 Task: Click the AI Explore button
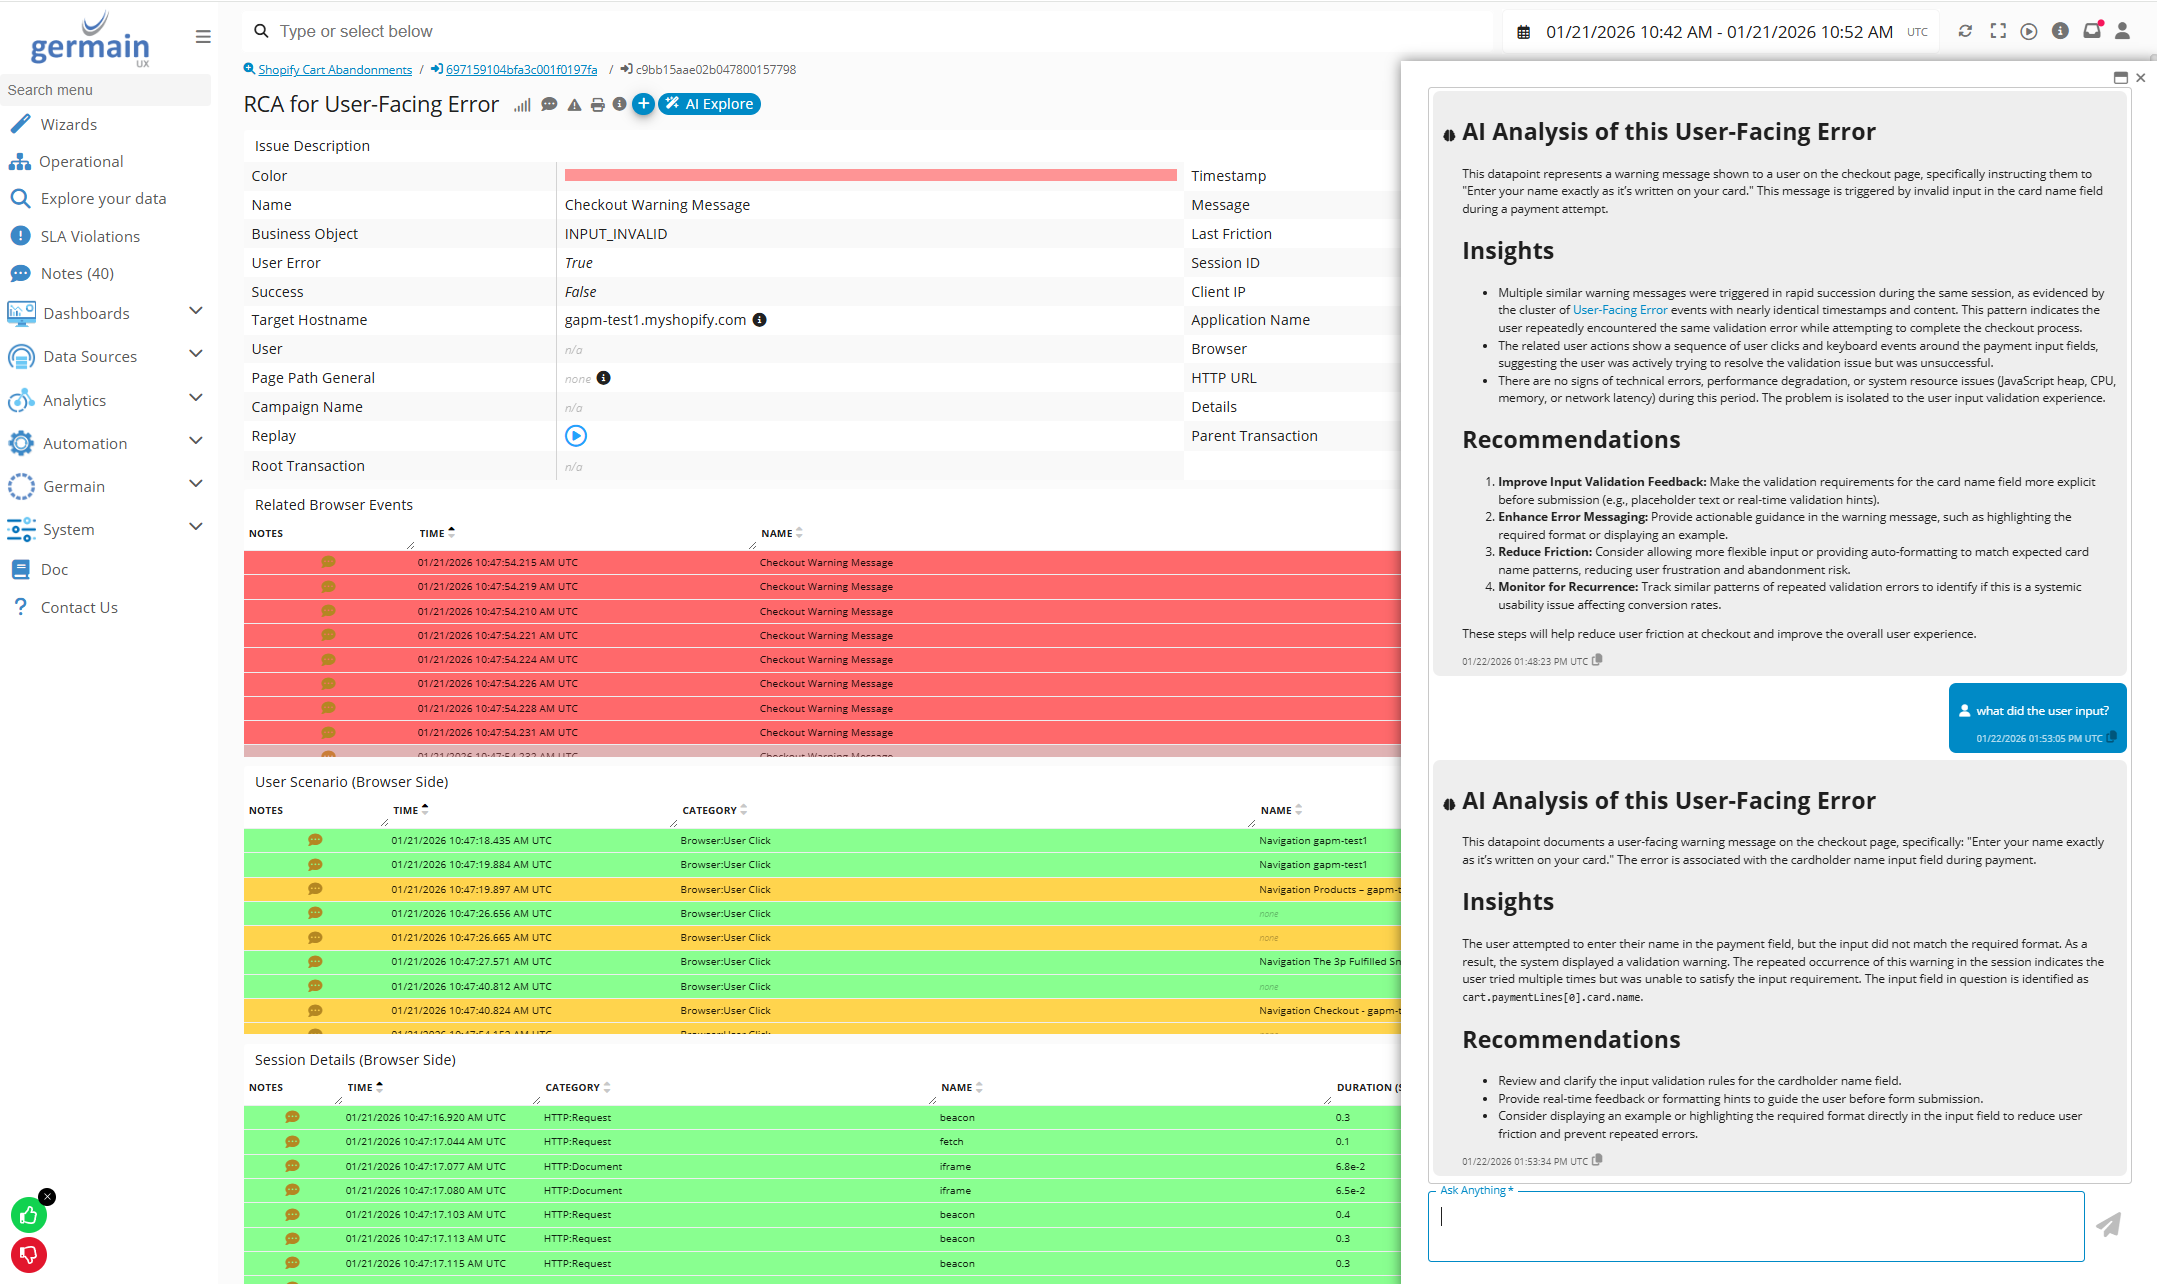[x=710, y=104]
